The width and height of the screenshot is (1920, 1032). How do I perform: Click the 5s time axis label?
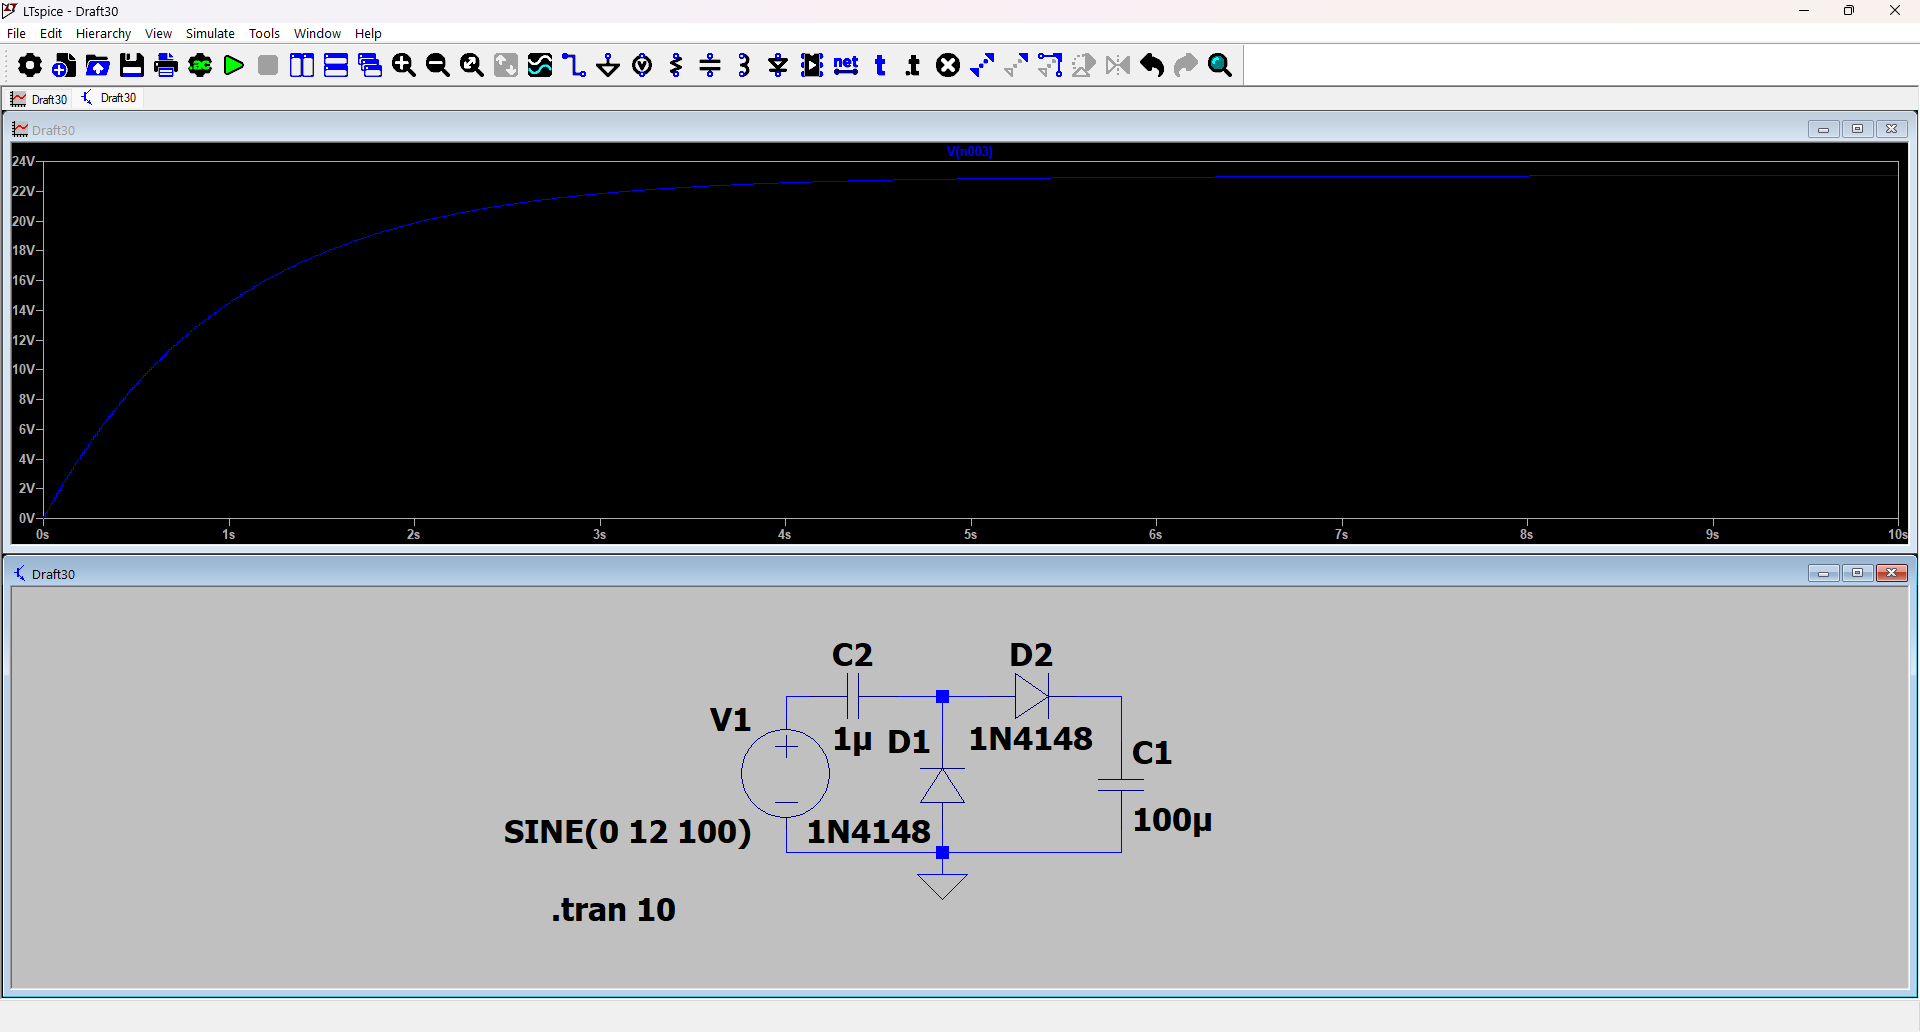click(x=970, y=535)
